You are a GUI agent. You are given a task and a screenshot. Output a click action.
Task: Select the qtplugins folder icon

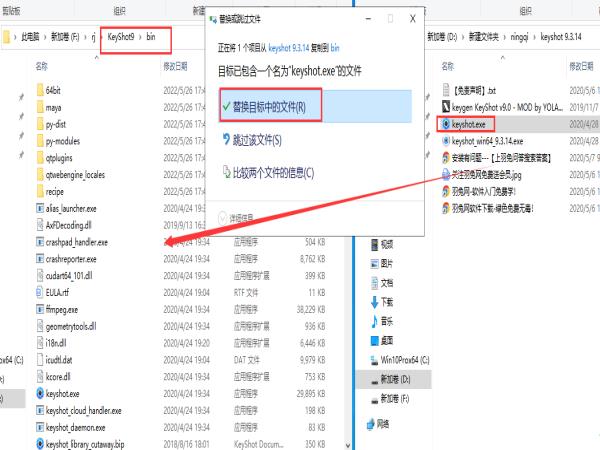coord(40,158)
